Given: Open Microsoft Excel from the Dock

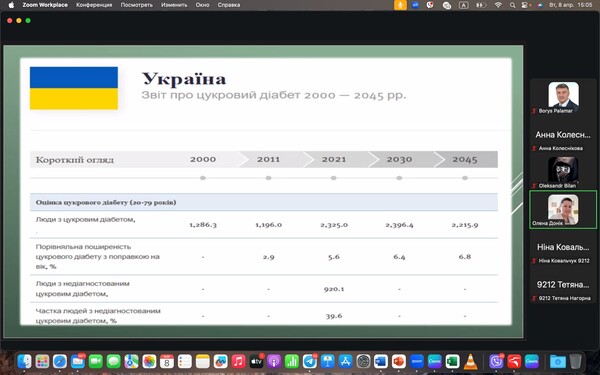Looking at the screenshot, I should pyautogui.click(x=452, y=361).
